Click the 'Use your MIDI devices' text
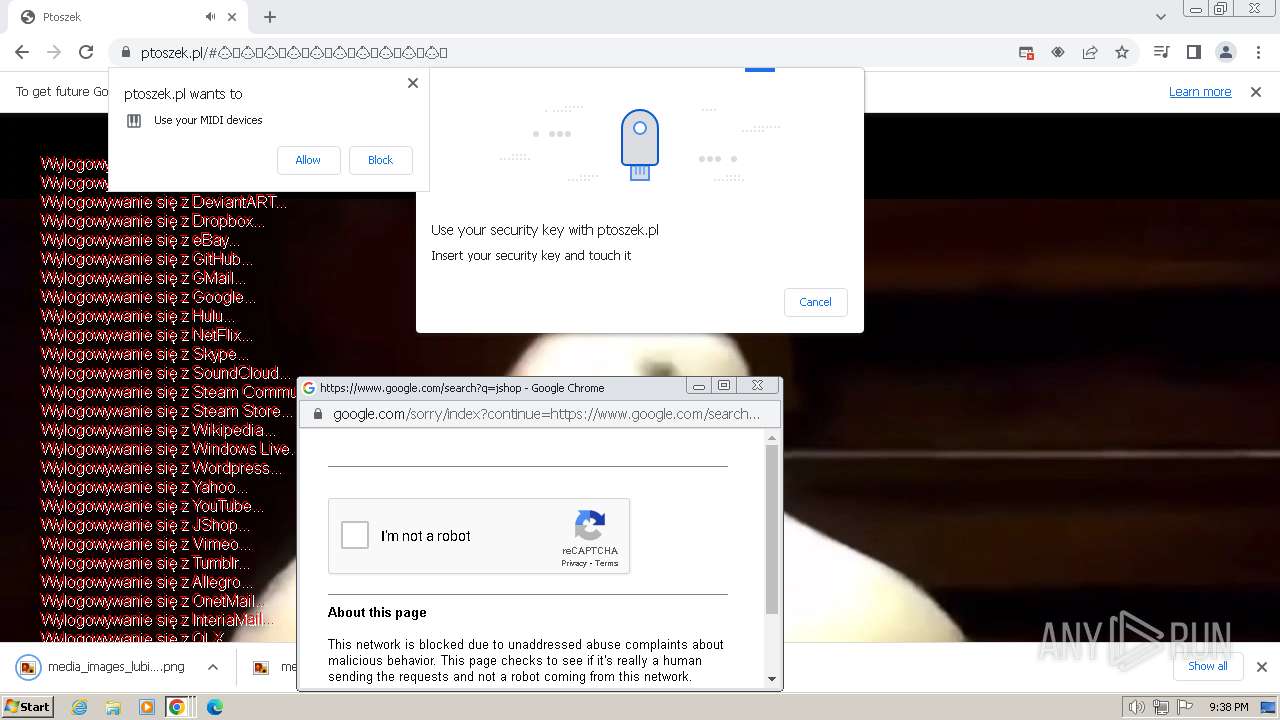This screenshot has width=1280, height=720. pyautogui.click(x=208, y=120)
